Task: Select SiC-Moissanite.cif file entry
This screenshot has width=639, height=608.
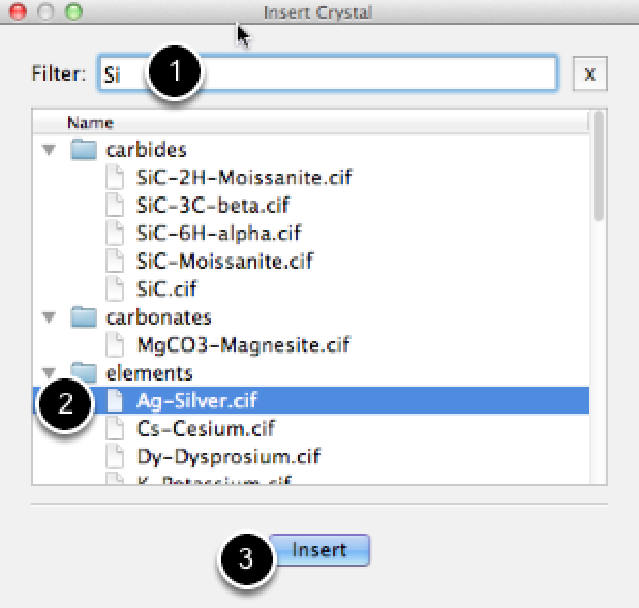Action: [x=225, y=262]
